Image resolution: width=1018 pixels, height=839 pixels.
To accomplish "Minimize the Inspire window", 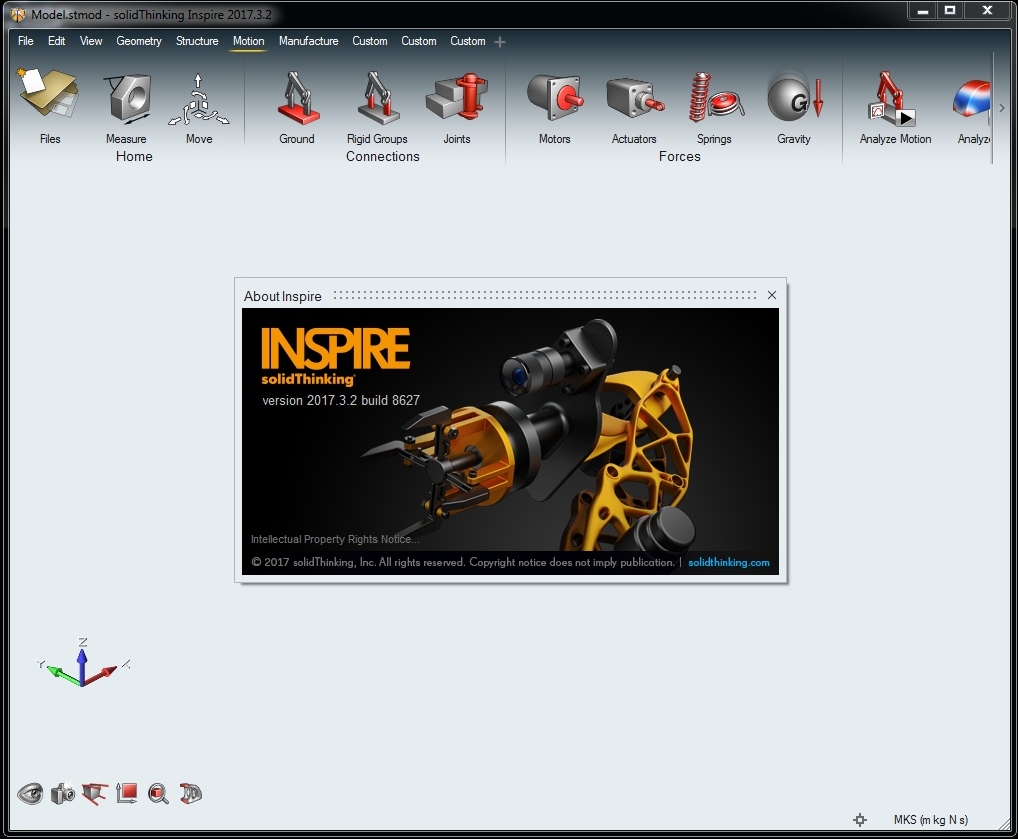I will pos(923,10).
